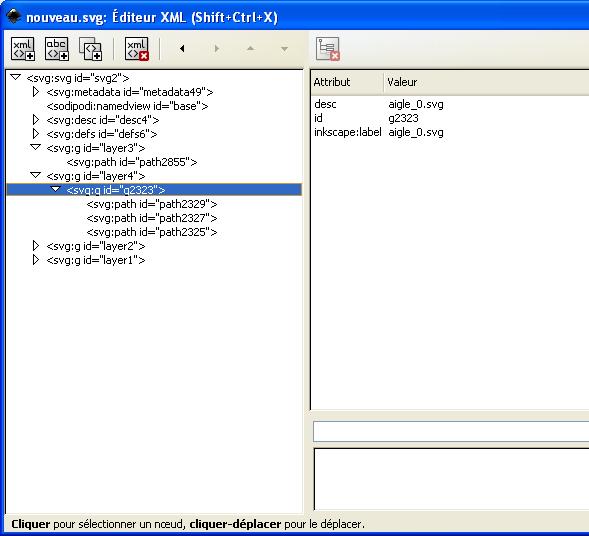Screen dimensions: 589x536
Task: Expand the svg:metadata node
Action: [36, 92]
